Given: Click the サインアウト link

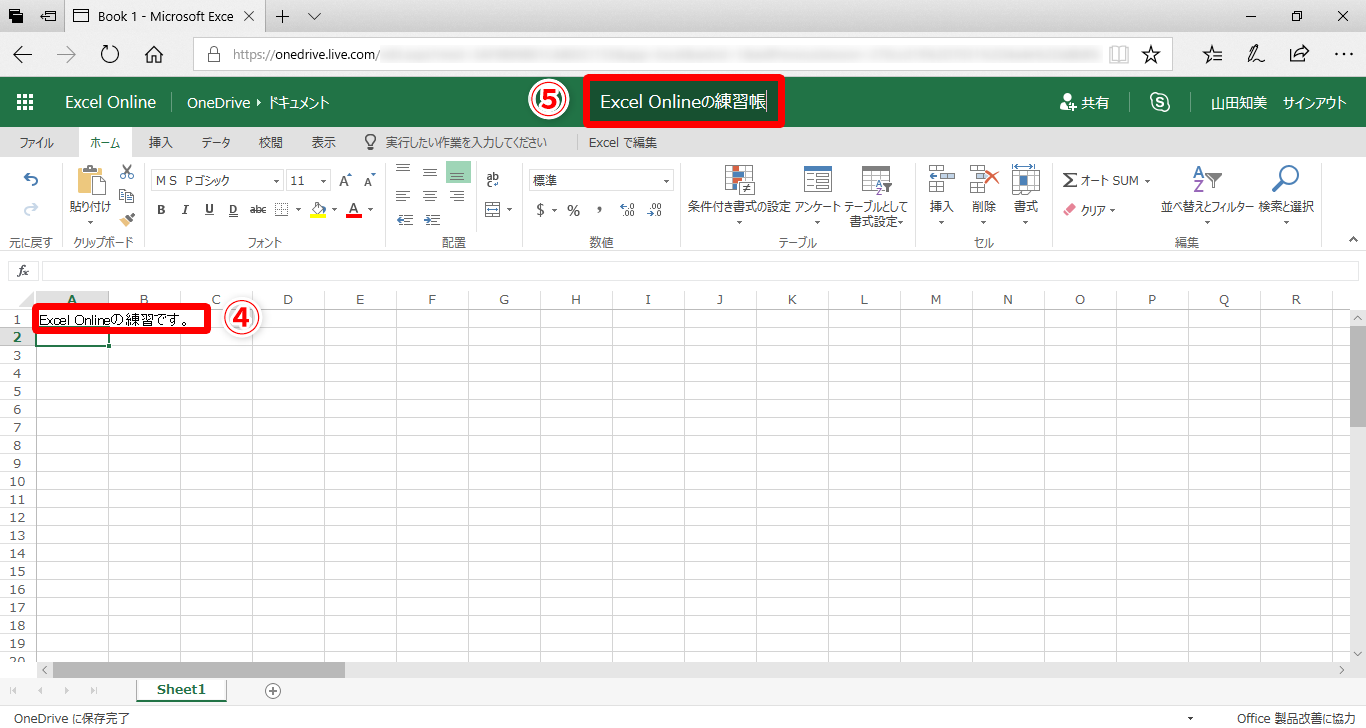Looking at the screenshot, I should (1315, 103).
